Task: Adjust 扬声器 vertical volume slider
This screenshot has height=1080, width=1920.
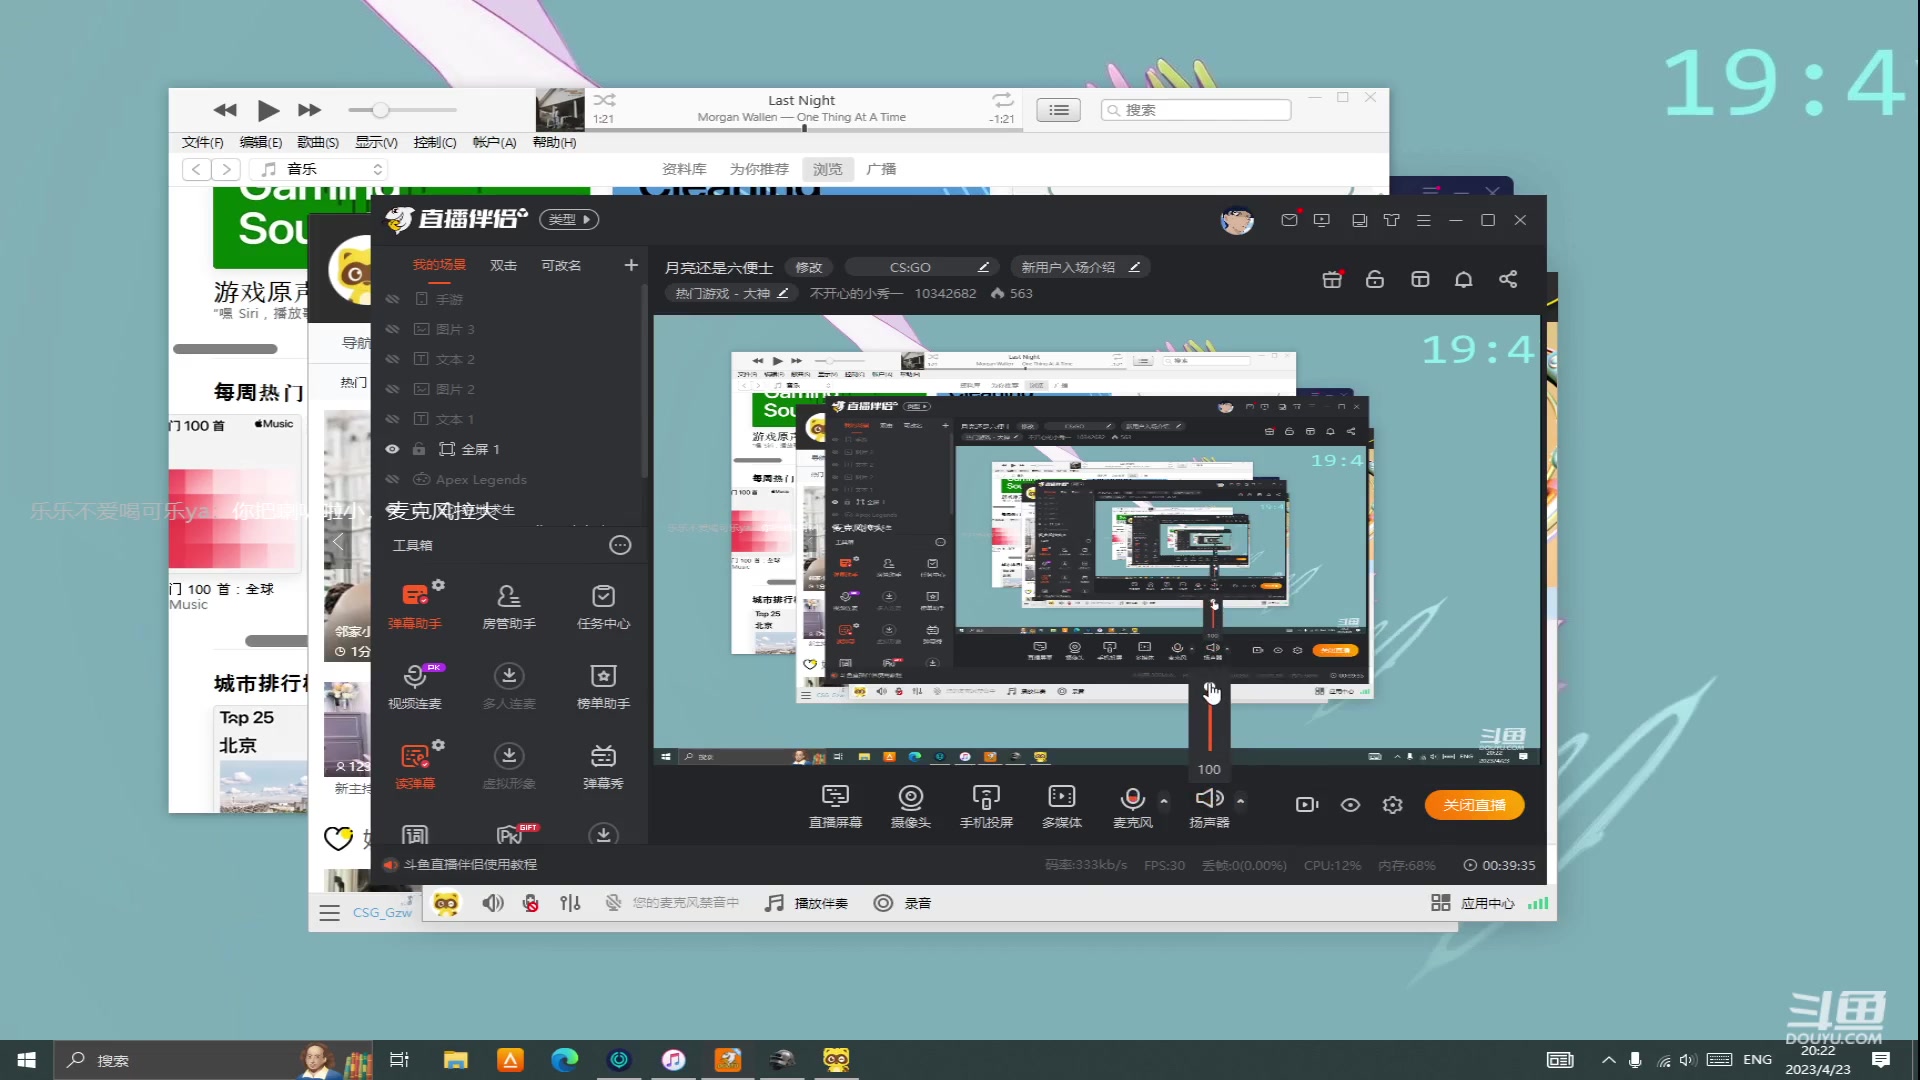Action: 1210,720
